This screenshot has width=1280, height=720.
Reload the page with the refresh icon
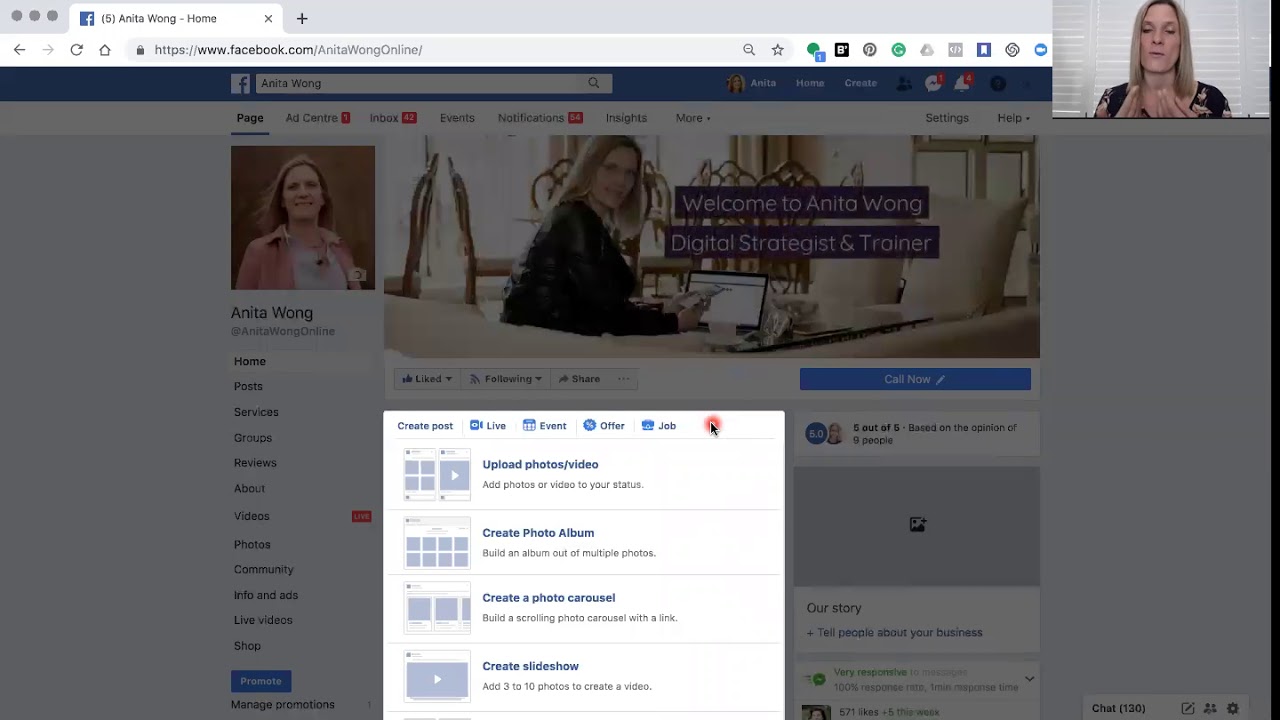(76, 50)
